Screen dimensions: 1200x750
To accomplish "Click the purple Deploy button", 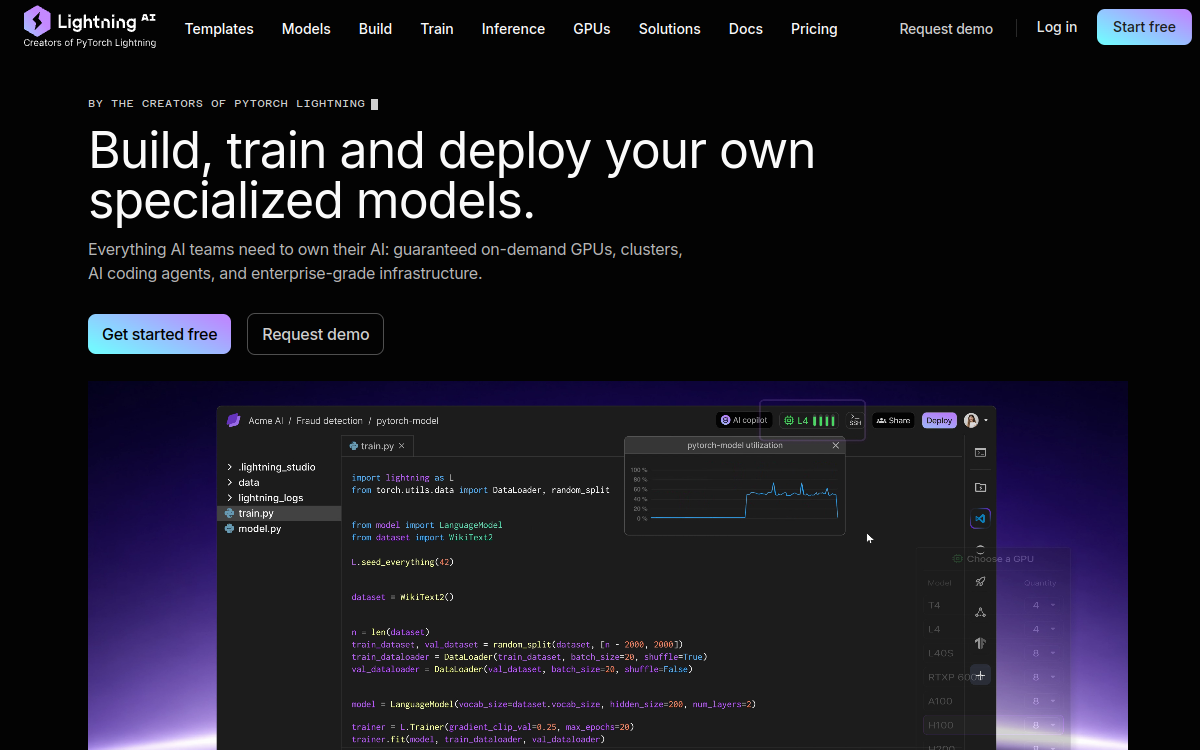I will [939, 421].
